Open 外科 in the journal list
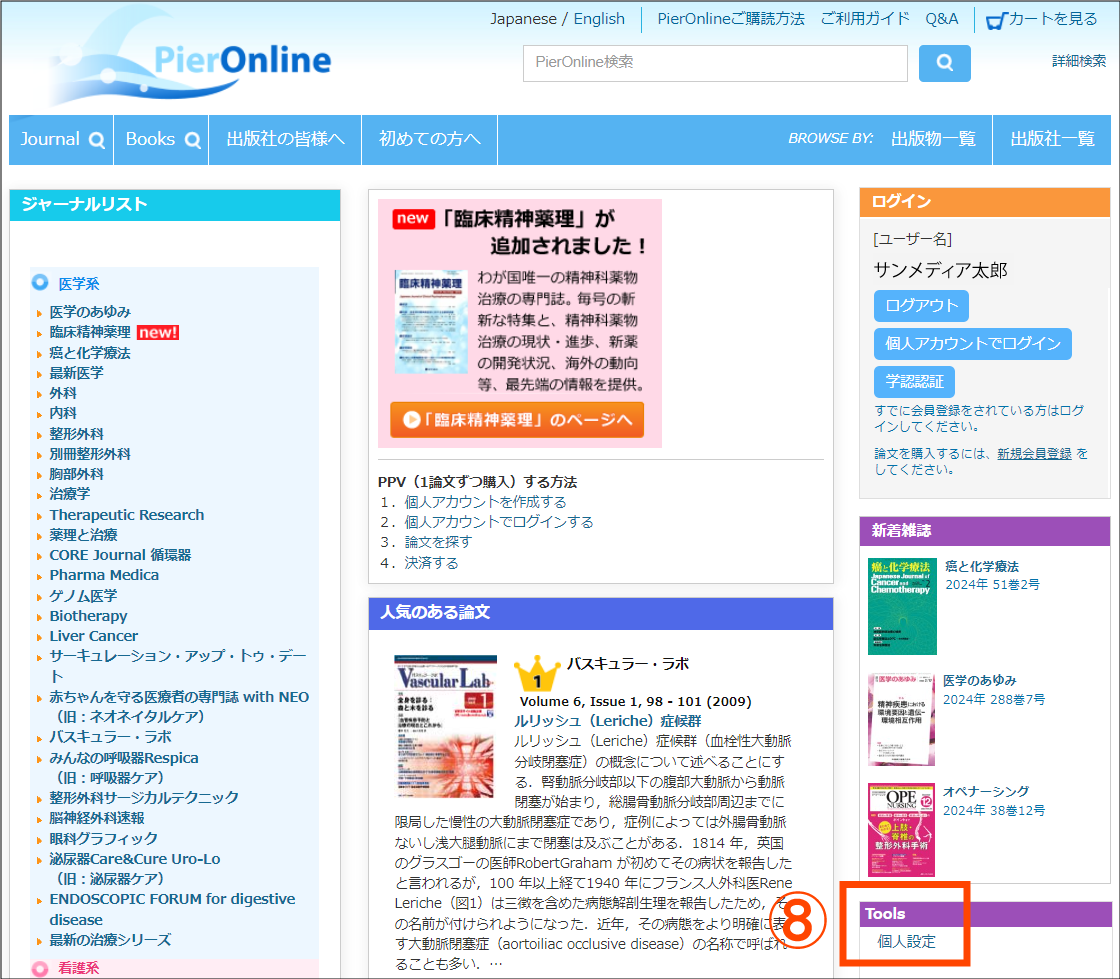This screenshot has width=1120, height=979. click(x=63, y=393)
